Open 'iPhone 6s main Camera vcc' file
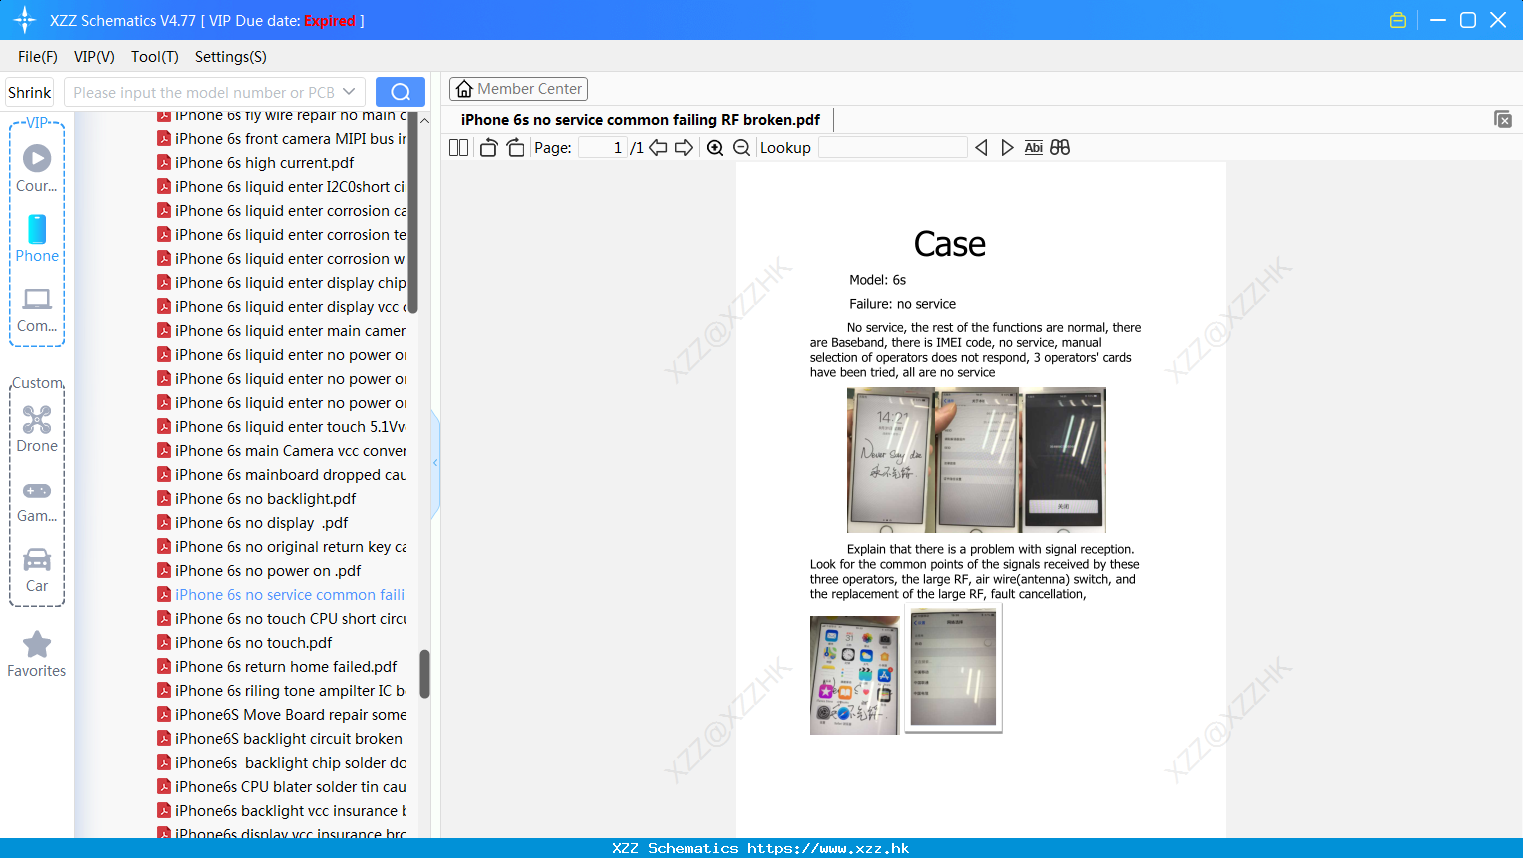1523x858 pixels. [x=282, y=451]
